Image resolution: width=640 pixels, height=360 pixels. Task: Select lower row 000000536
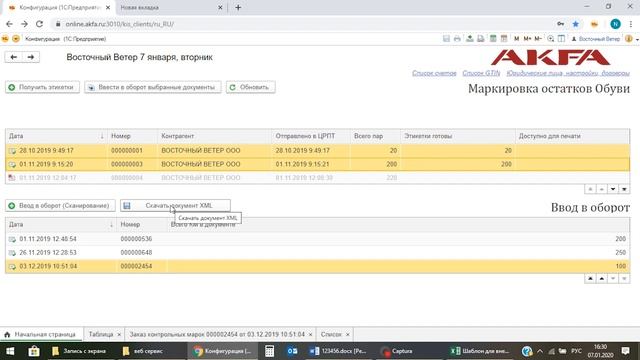pyautogui.click(x=318, y=239)
